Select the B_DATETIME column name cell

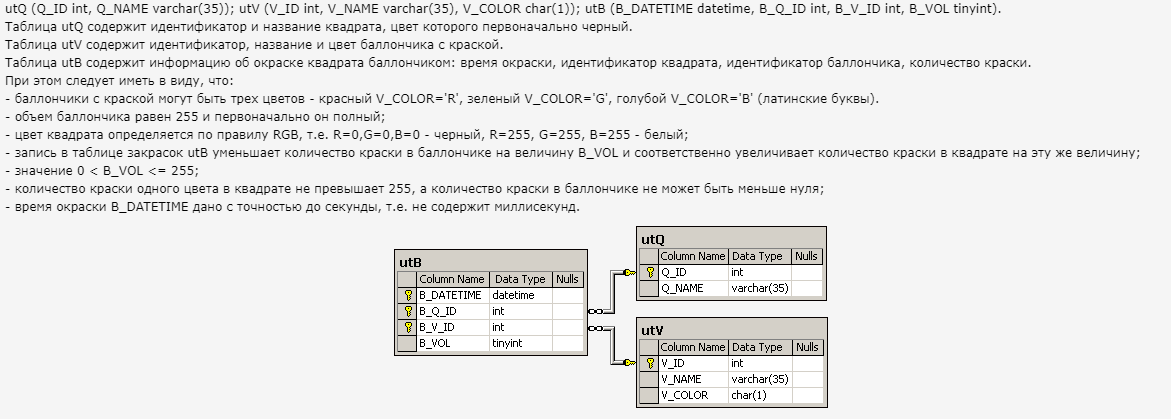pos(452,296)
